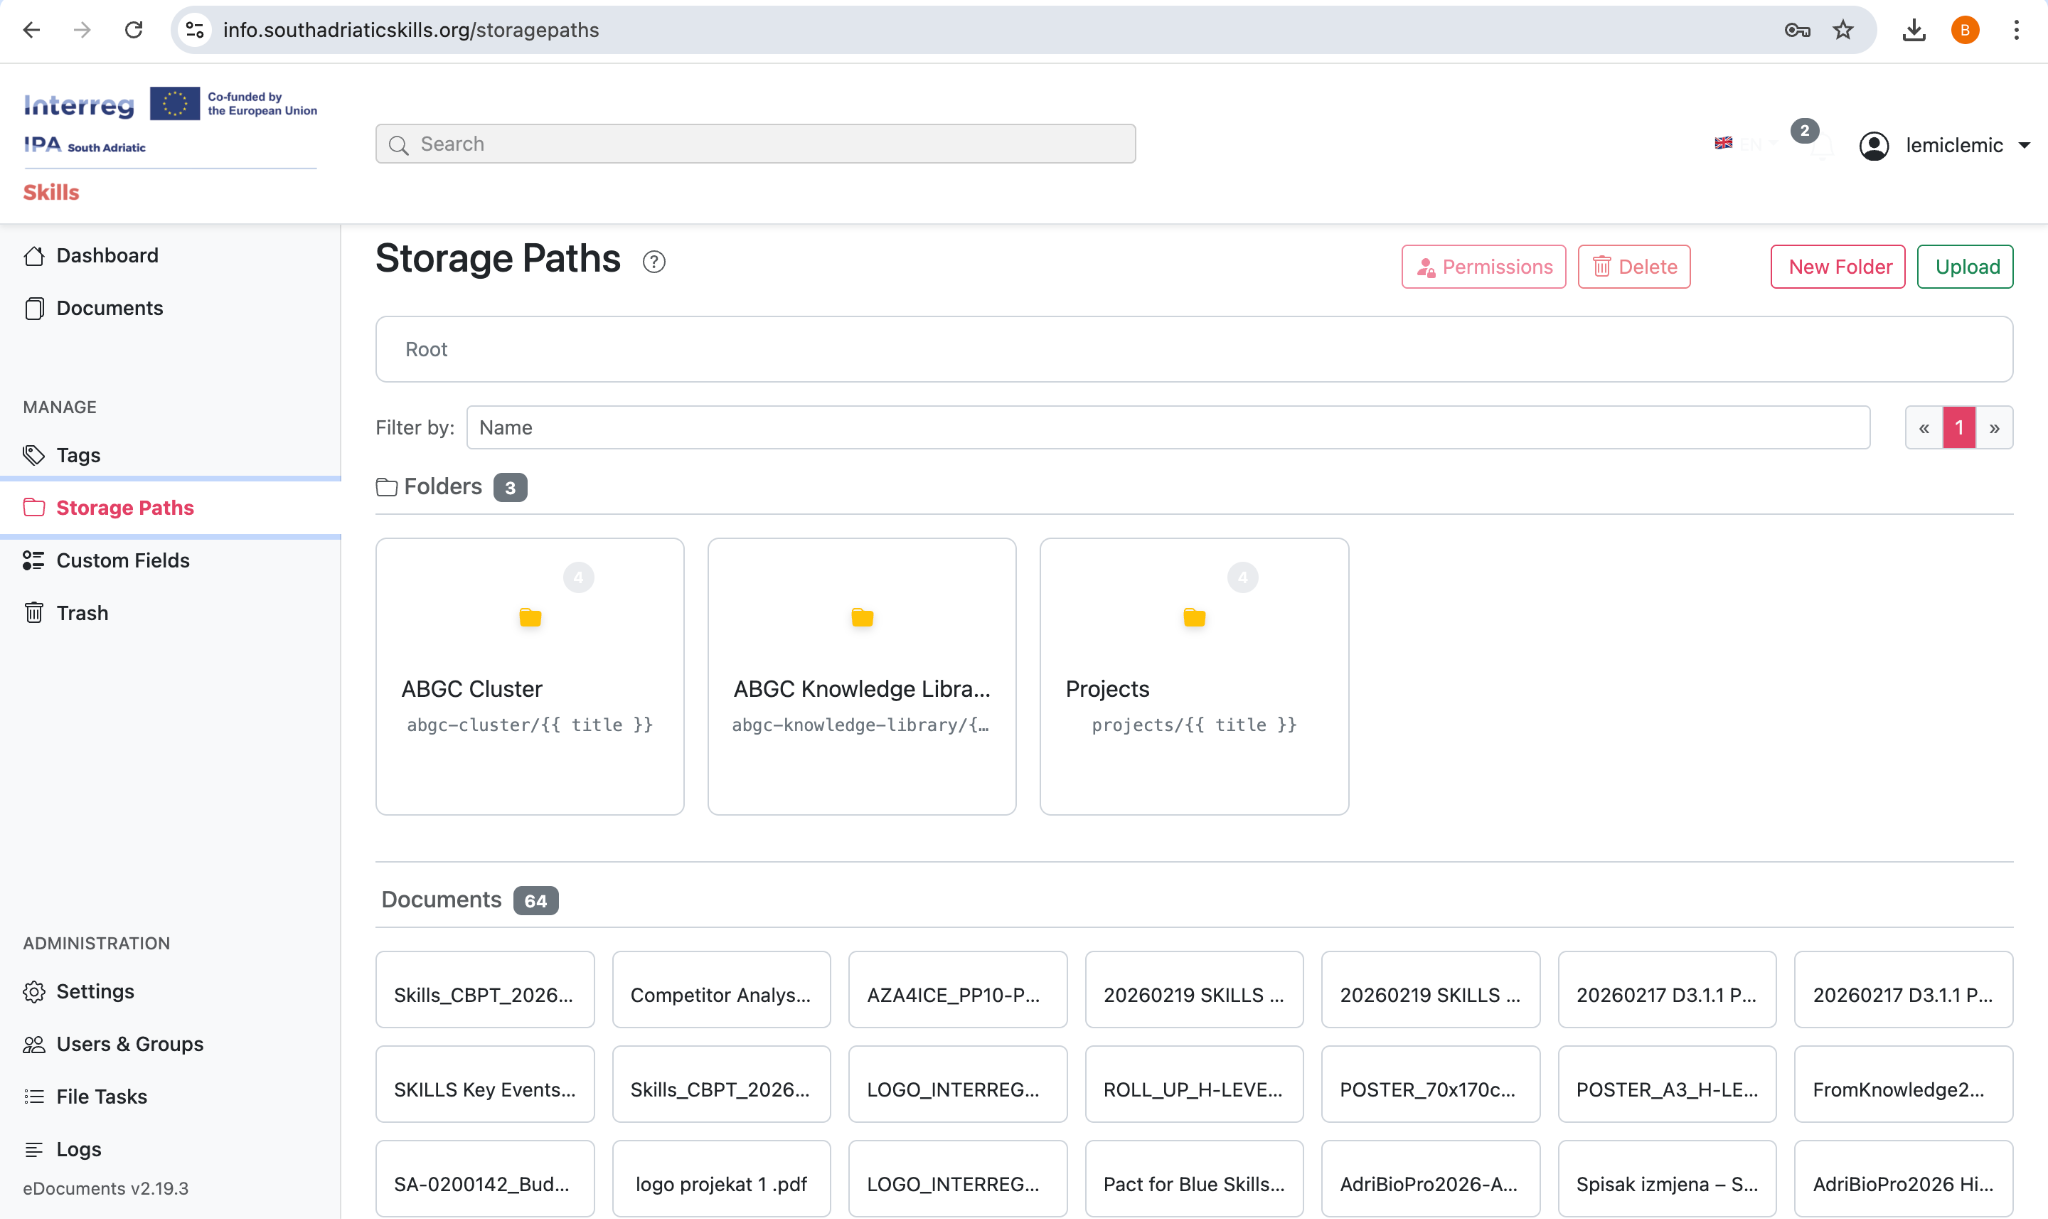This screenshot has width=2048, height=1219.
Task: Open the Dashboard page
Action: 108,255
